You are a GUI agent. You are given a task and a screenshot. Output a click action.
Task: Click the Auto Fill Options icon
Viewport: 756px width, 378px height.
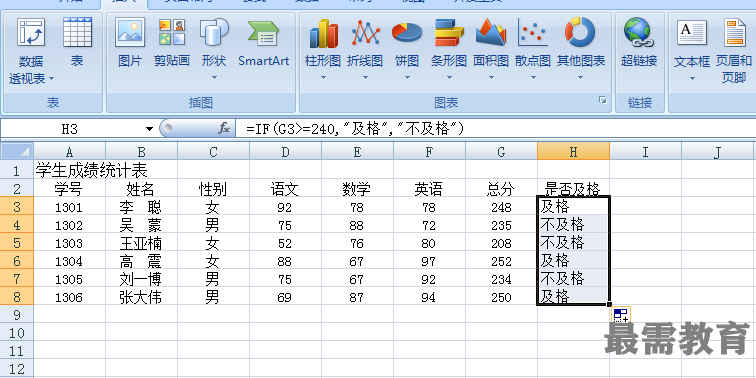pyautogui.click(x=621, y=316)
